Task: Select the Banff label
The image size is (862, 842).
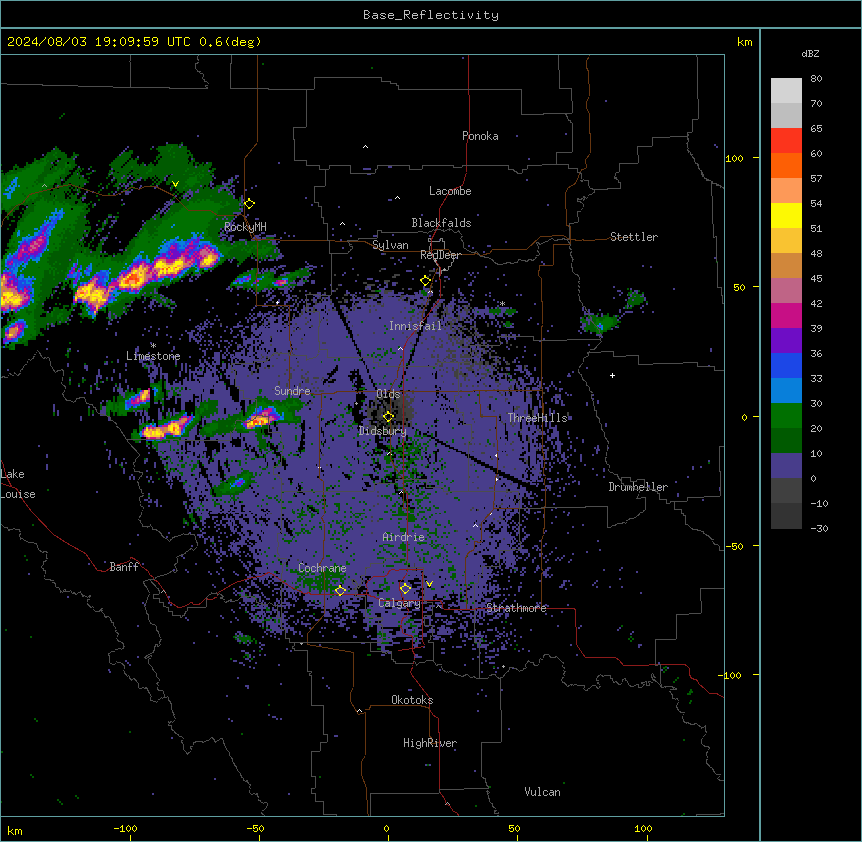Action: click(x=124, y=567)
